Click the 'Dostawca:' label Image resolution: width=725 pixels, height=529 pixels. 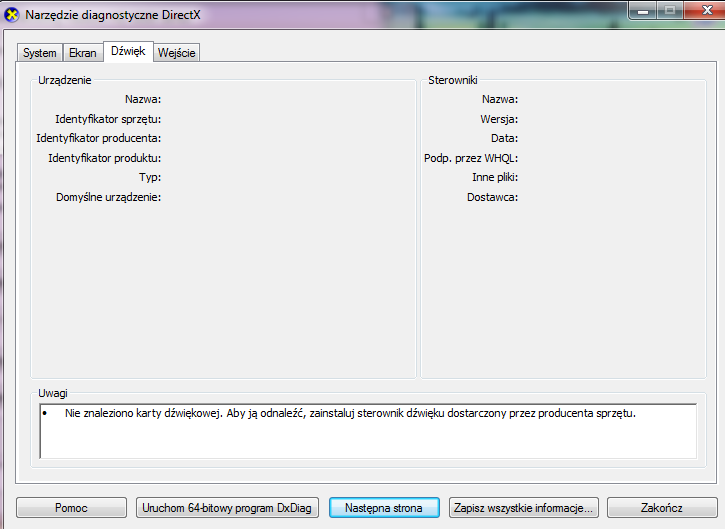(x=492, y=197)
